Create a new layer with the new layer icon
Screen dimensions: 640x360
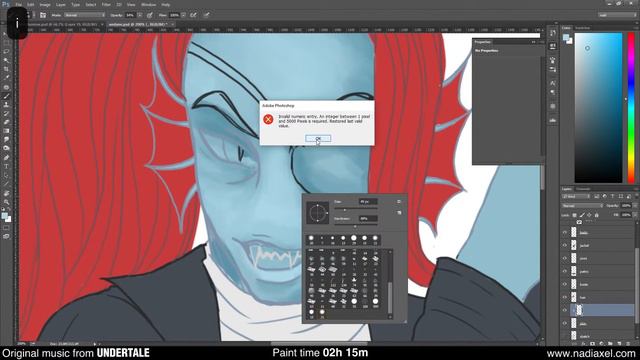619,344
